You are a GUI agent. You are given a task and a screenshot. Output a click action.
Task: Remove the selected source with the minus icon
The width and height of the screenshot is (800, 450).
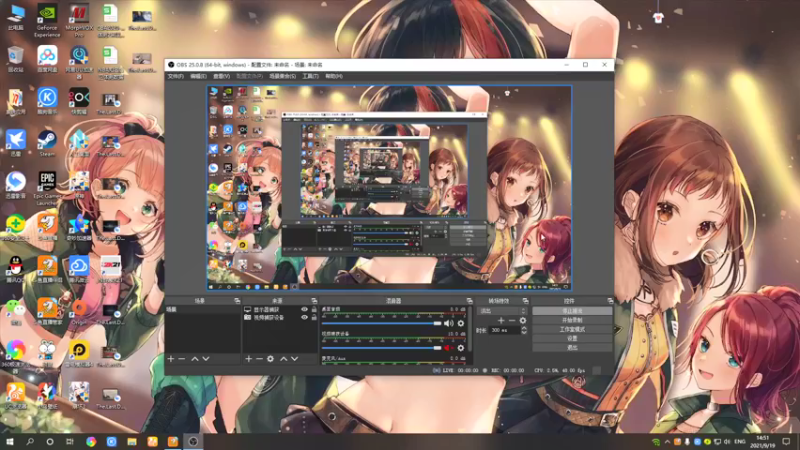point(259,359)
